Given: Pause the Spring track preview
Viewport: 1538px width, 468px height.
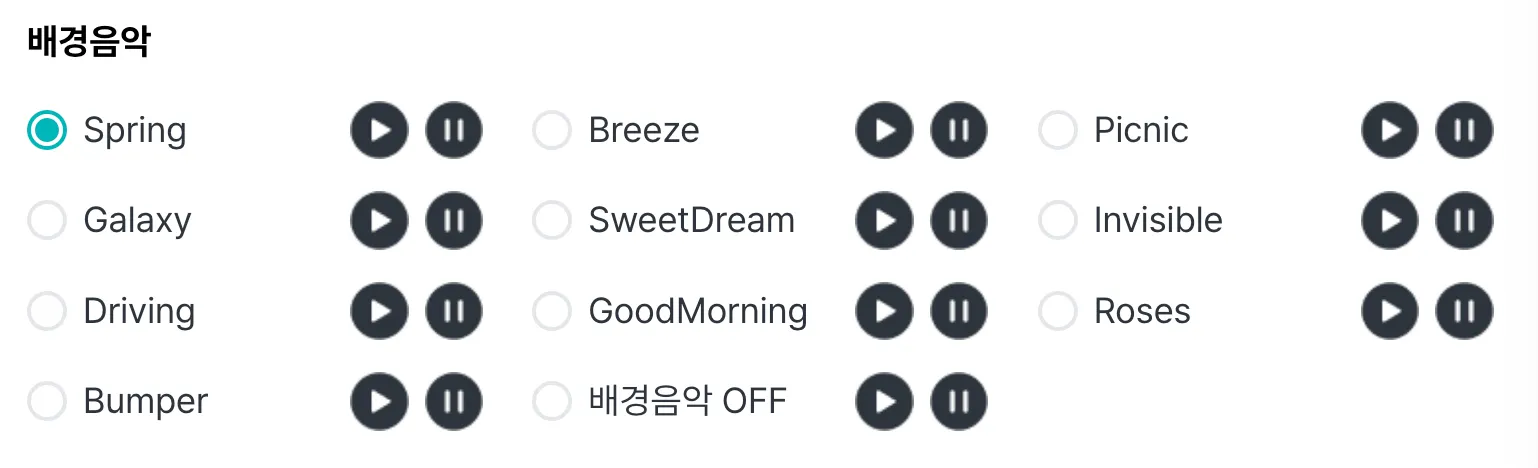Looking at the screenshot, I should [454, 130].
